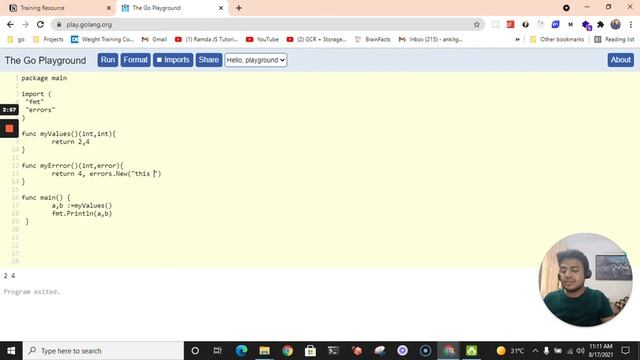Launch Microsoft Edge from taskbar

tap(241, 351)
